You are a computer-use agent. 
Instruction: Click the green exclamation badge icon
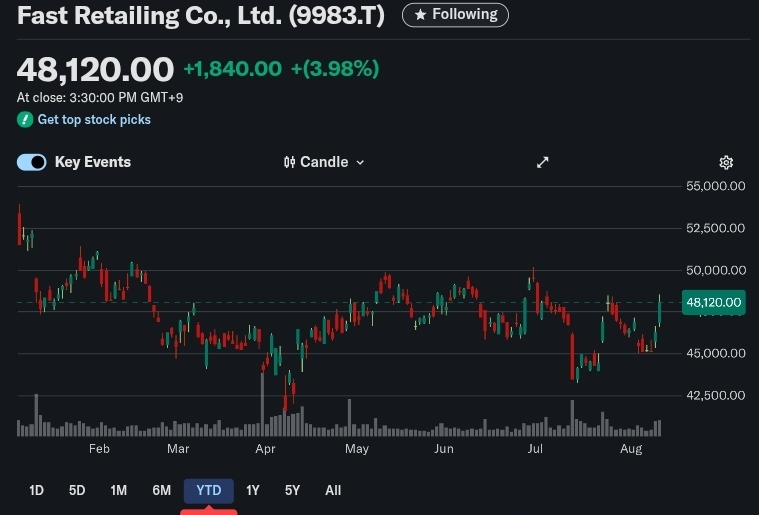tap(25, 120)
